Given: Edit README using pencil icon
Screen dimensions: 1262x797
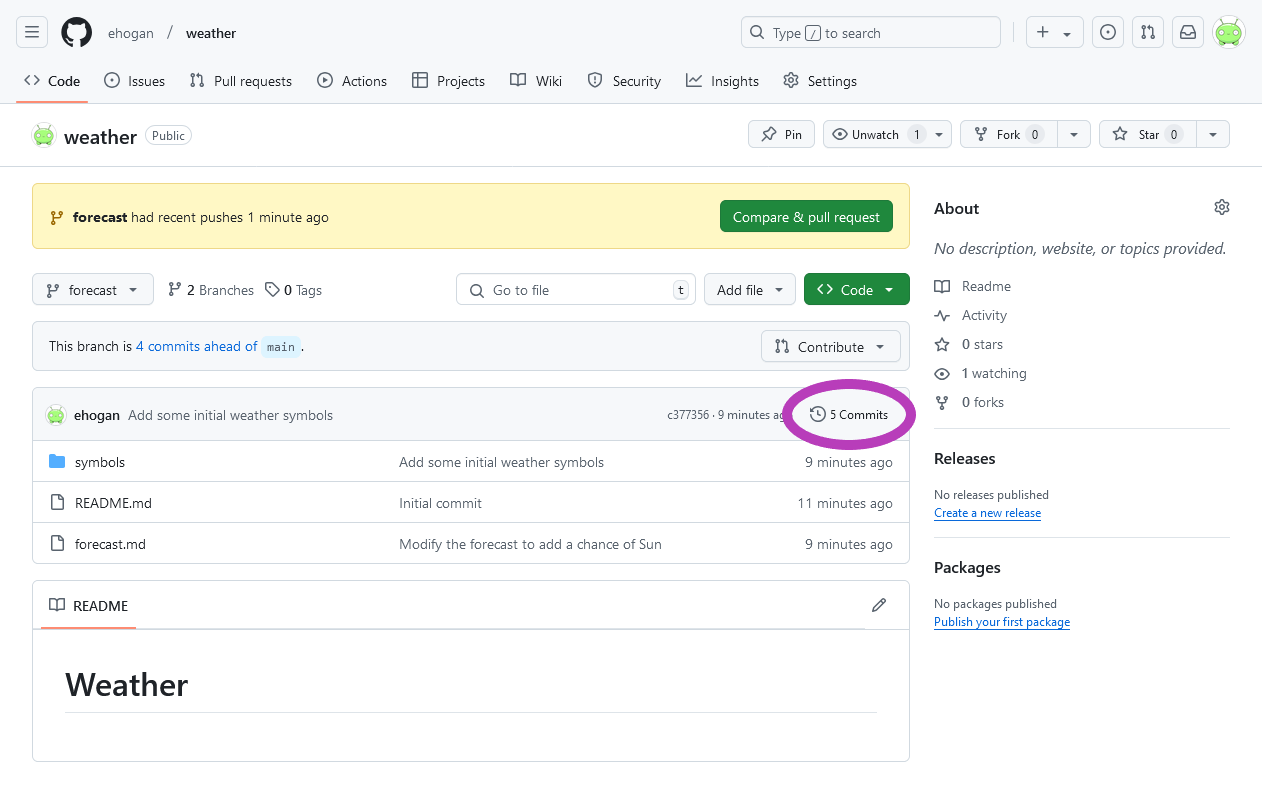Looking at the screenshot, I should 879,605.
